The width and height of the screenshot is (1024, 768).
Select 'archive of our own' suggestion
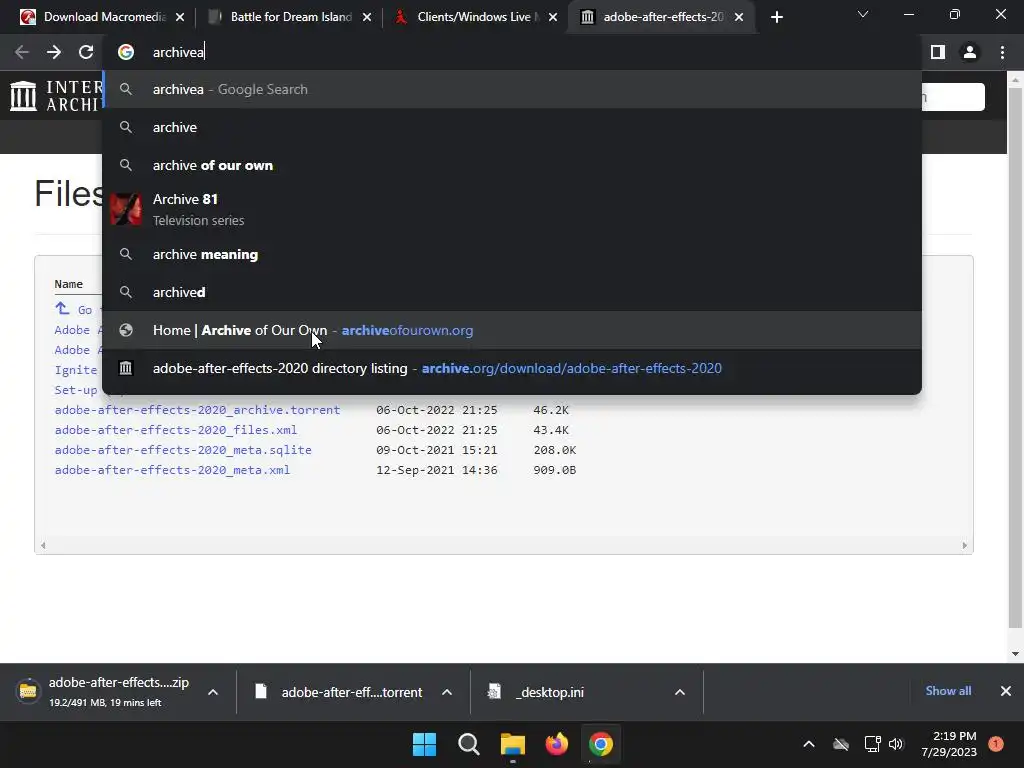(512, 165)
